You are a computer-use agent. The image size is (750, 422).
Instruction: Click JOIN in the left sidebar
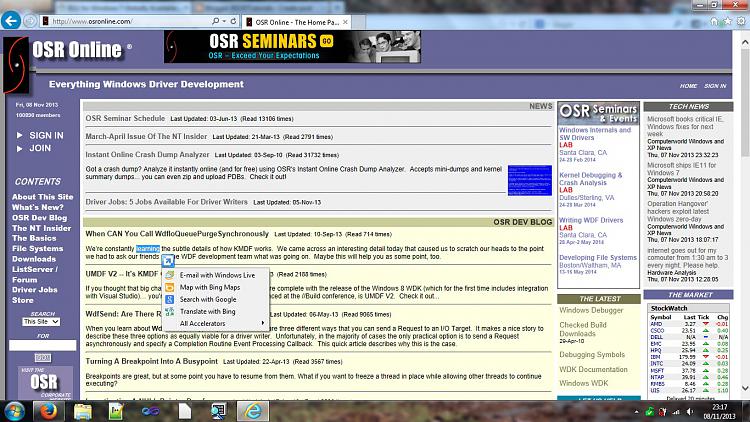point(40,148)
